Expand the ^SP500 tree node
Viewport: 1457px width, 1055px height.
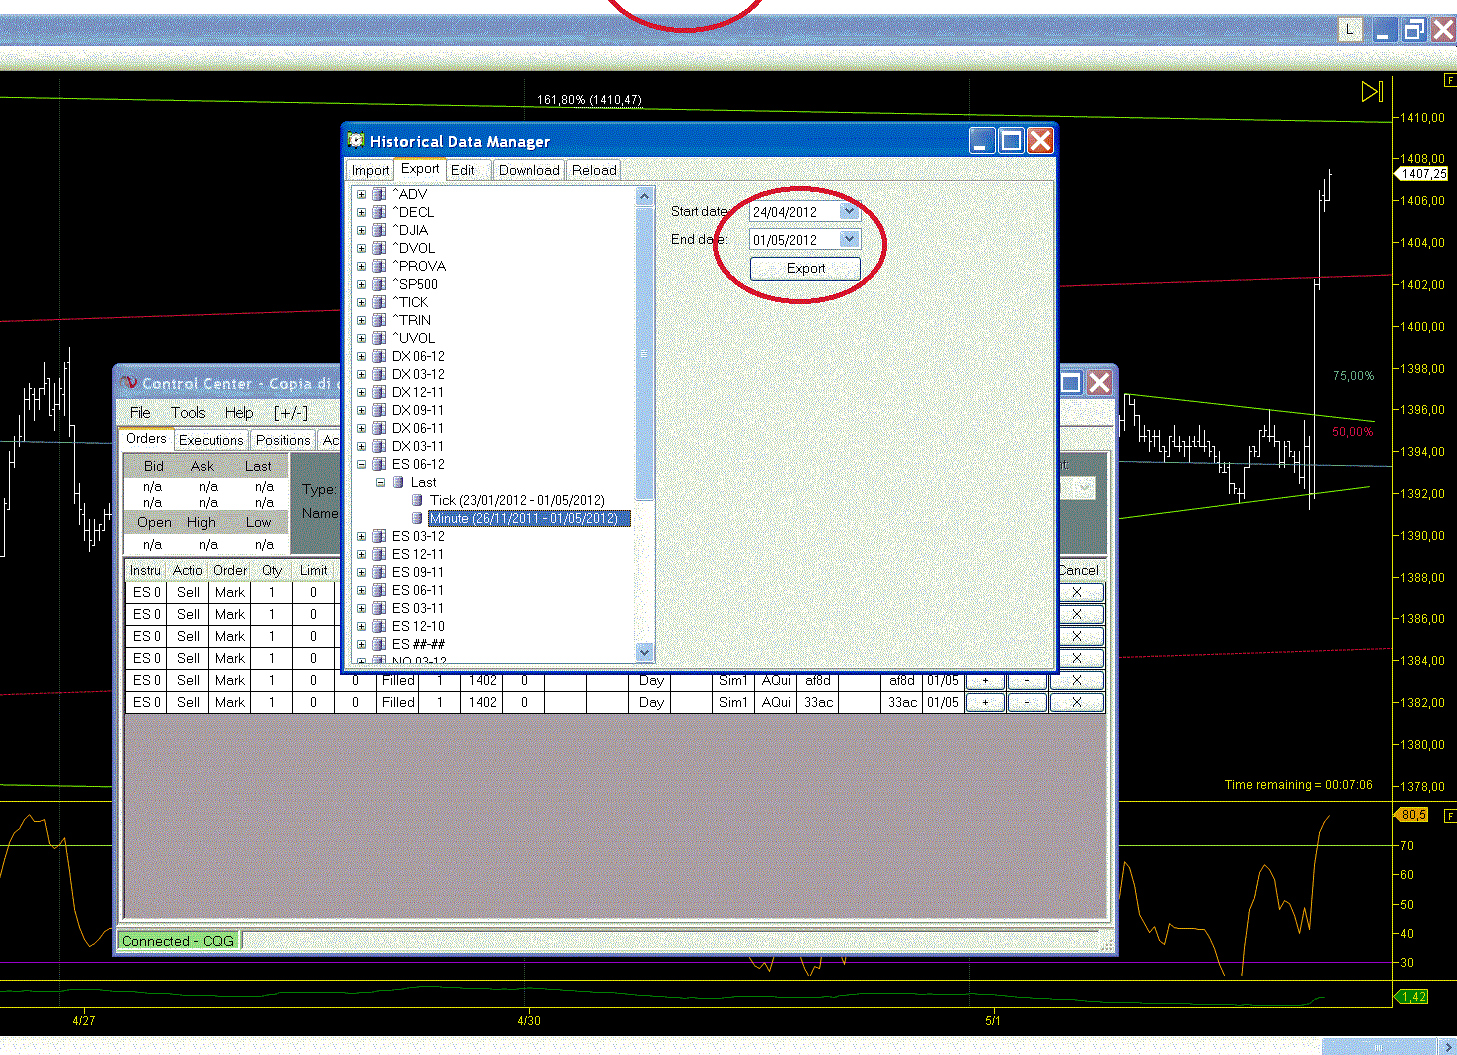(x=362, y=284)
